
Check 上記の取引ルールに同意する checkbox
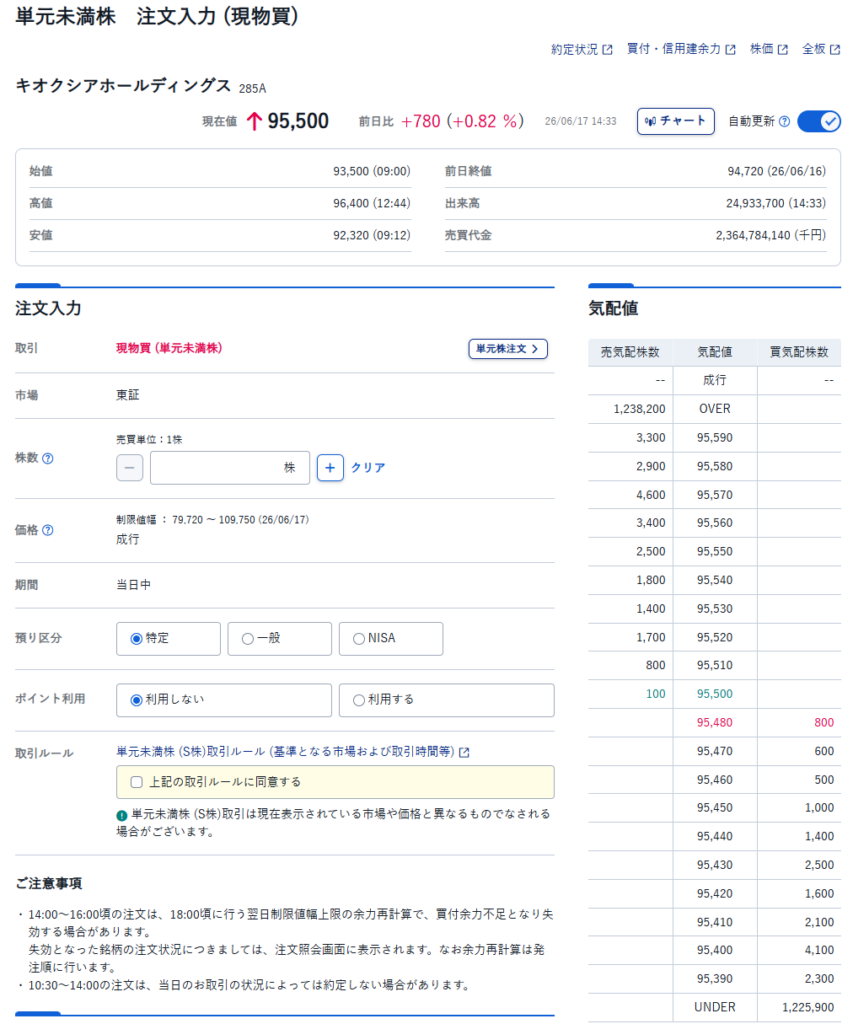(137, 782)
